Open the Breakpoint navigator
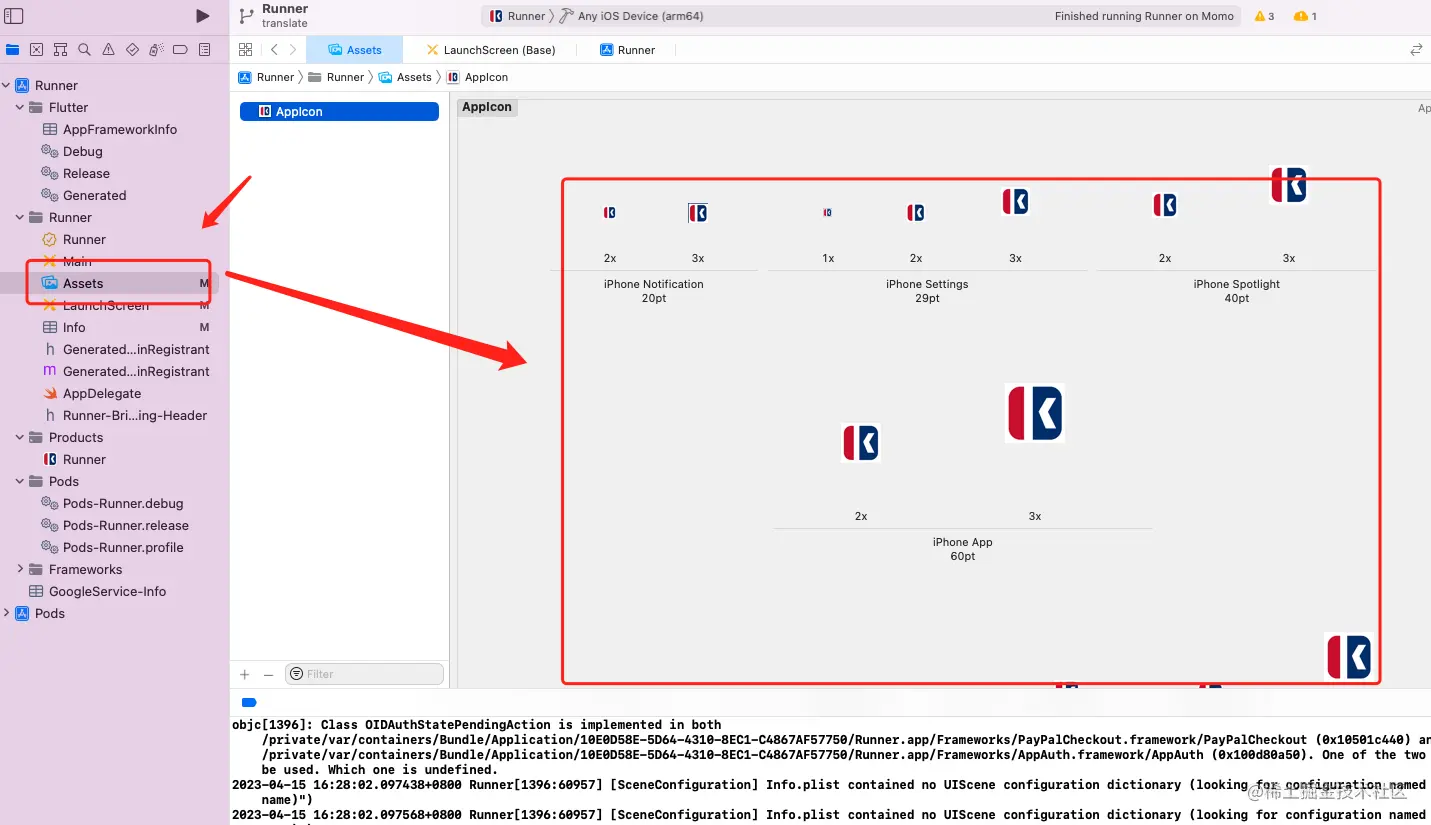 (x=180, y=49)
